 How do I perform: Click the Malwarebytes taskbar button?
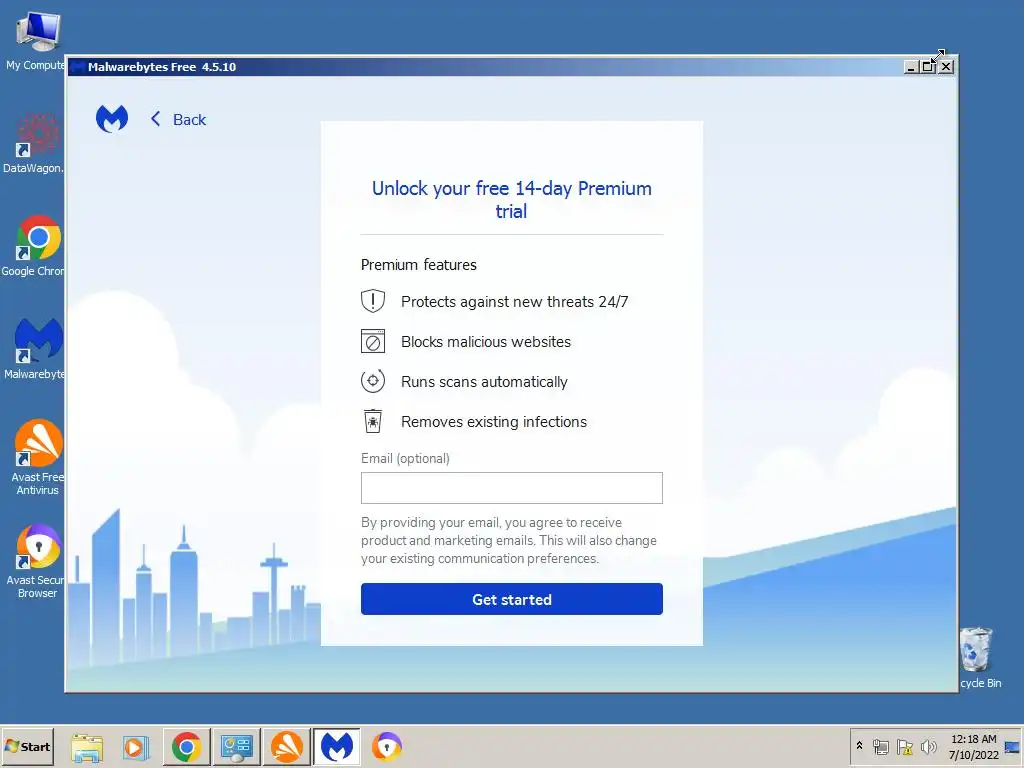(337, 746)
